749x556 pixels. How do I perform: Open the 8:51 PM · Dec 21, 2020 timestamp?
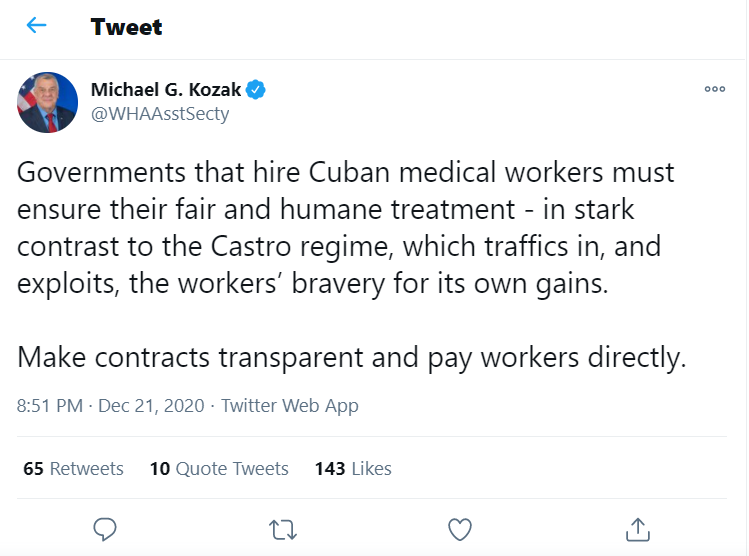coord(111,406)
